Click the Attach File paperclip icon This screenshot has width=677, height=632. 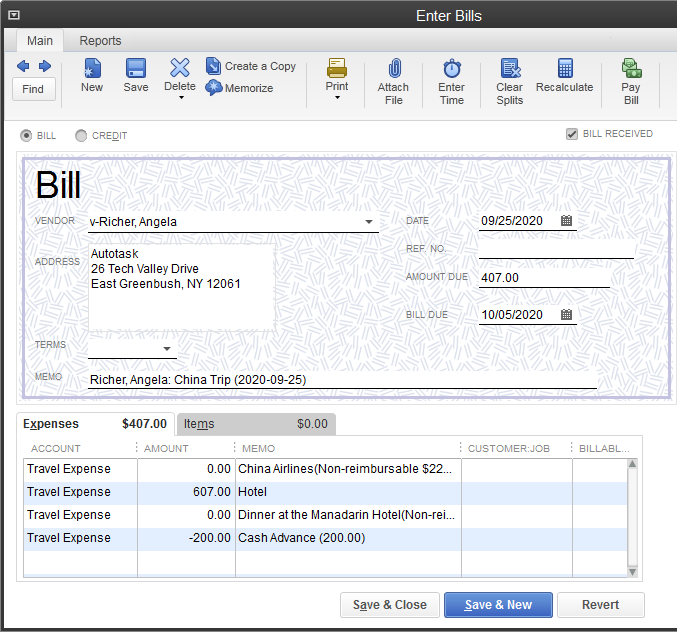coord(394,68)
